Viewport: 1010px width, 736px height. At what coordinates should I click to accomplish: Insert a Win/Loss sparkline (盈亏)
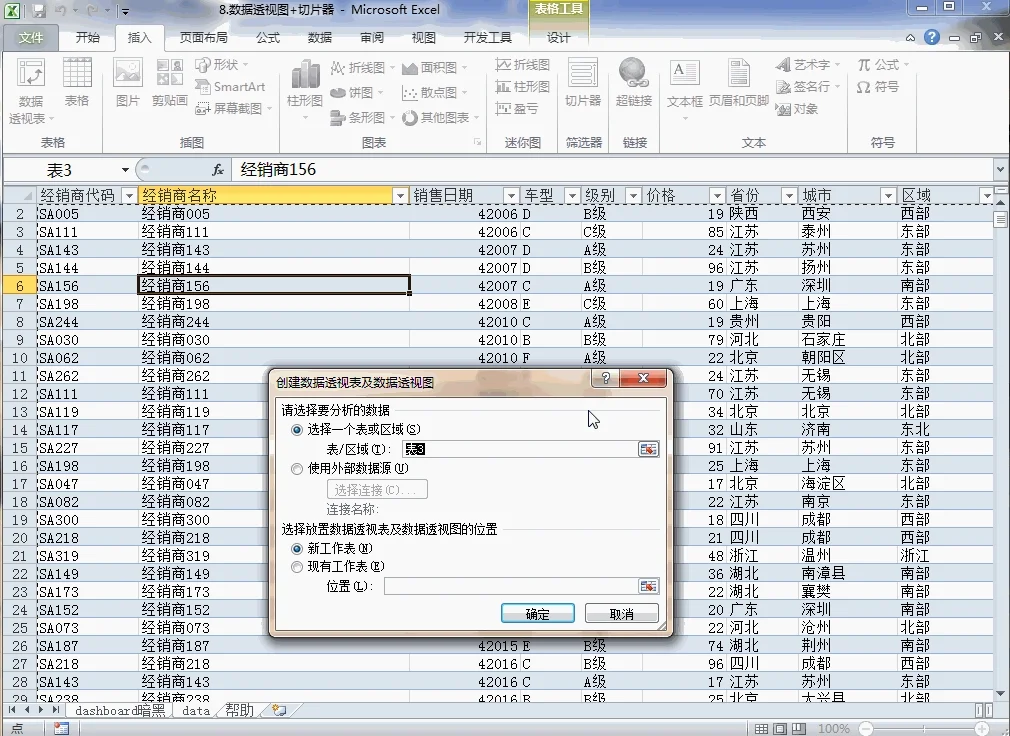517,109
